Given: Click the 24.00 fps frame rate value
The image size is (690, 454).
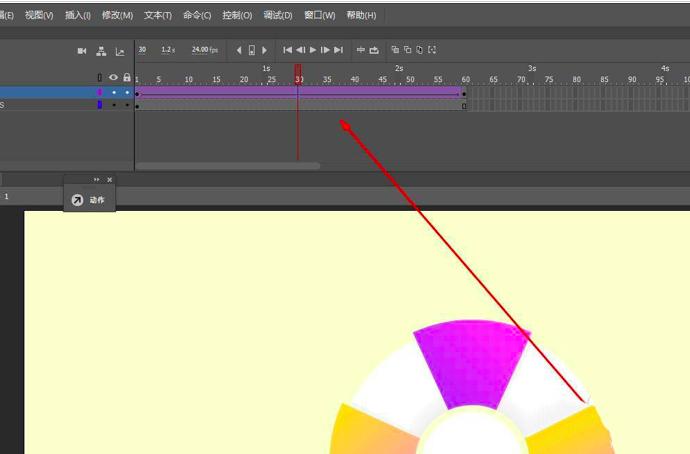Looking at the screenshot, I should [x=205, y=50].
